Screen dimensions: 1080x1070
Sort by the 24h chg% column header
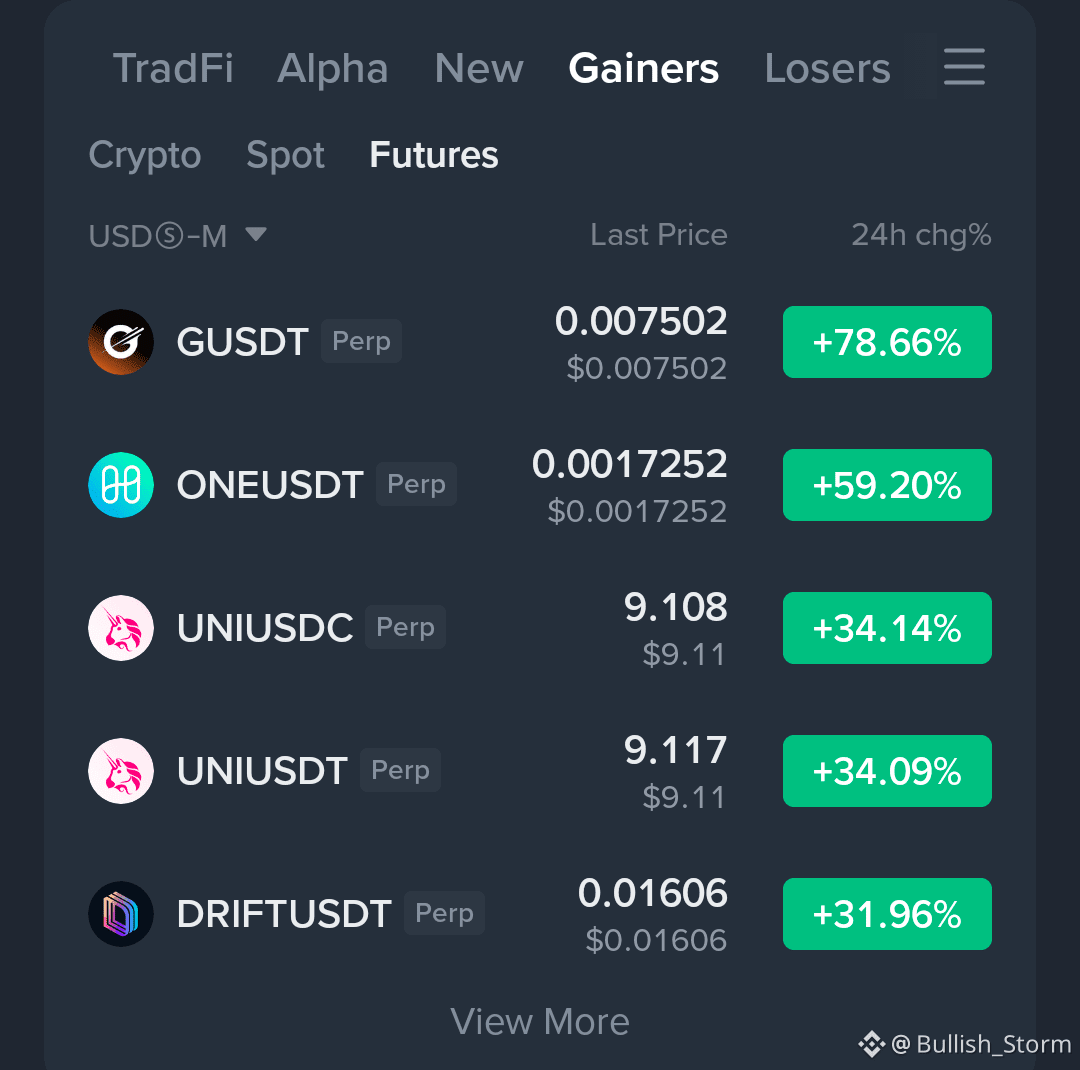pyautogui.click(x=922, y=235)
